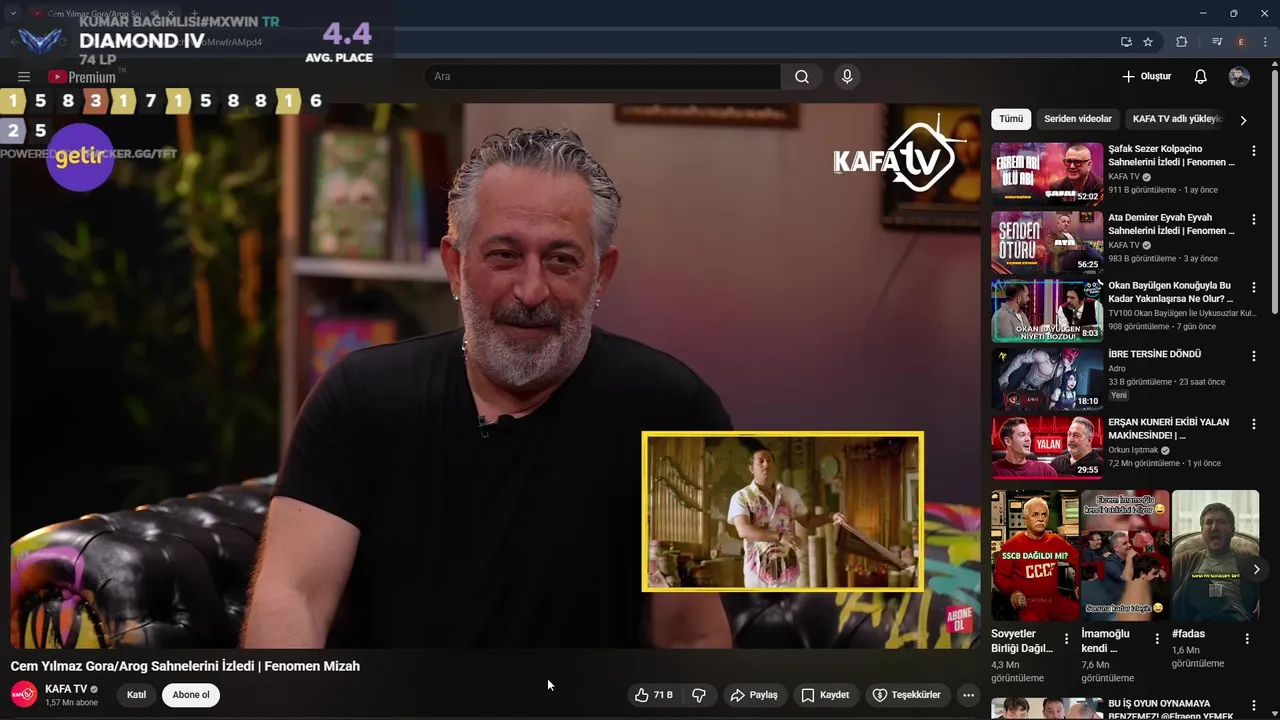This screenshot has height=720, width=1280.
Task: Open Okan Bayülgen video thumbnail
Action: (x=1047, y=310)
